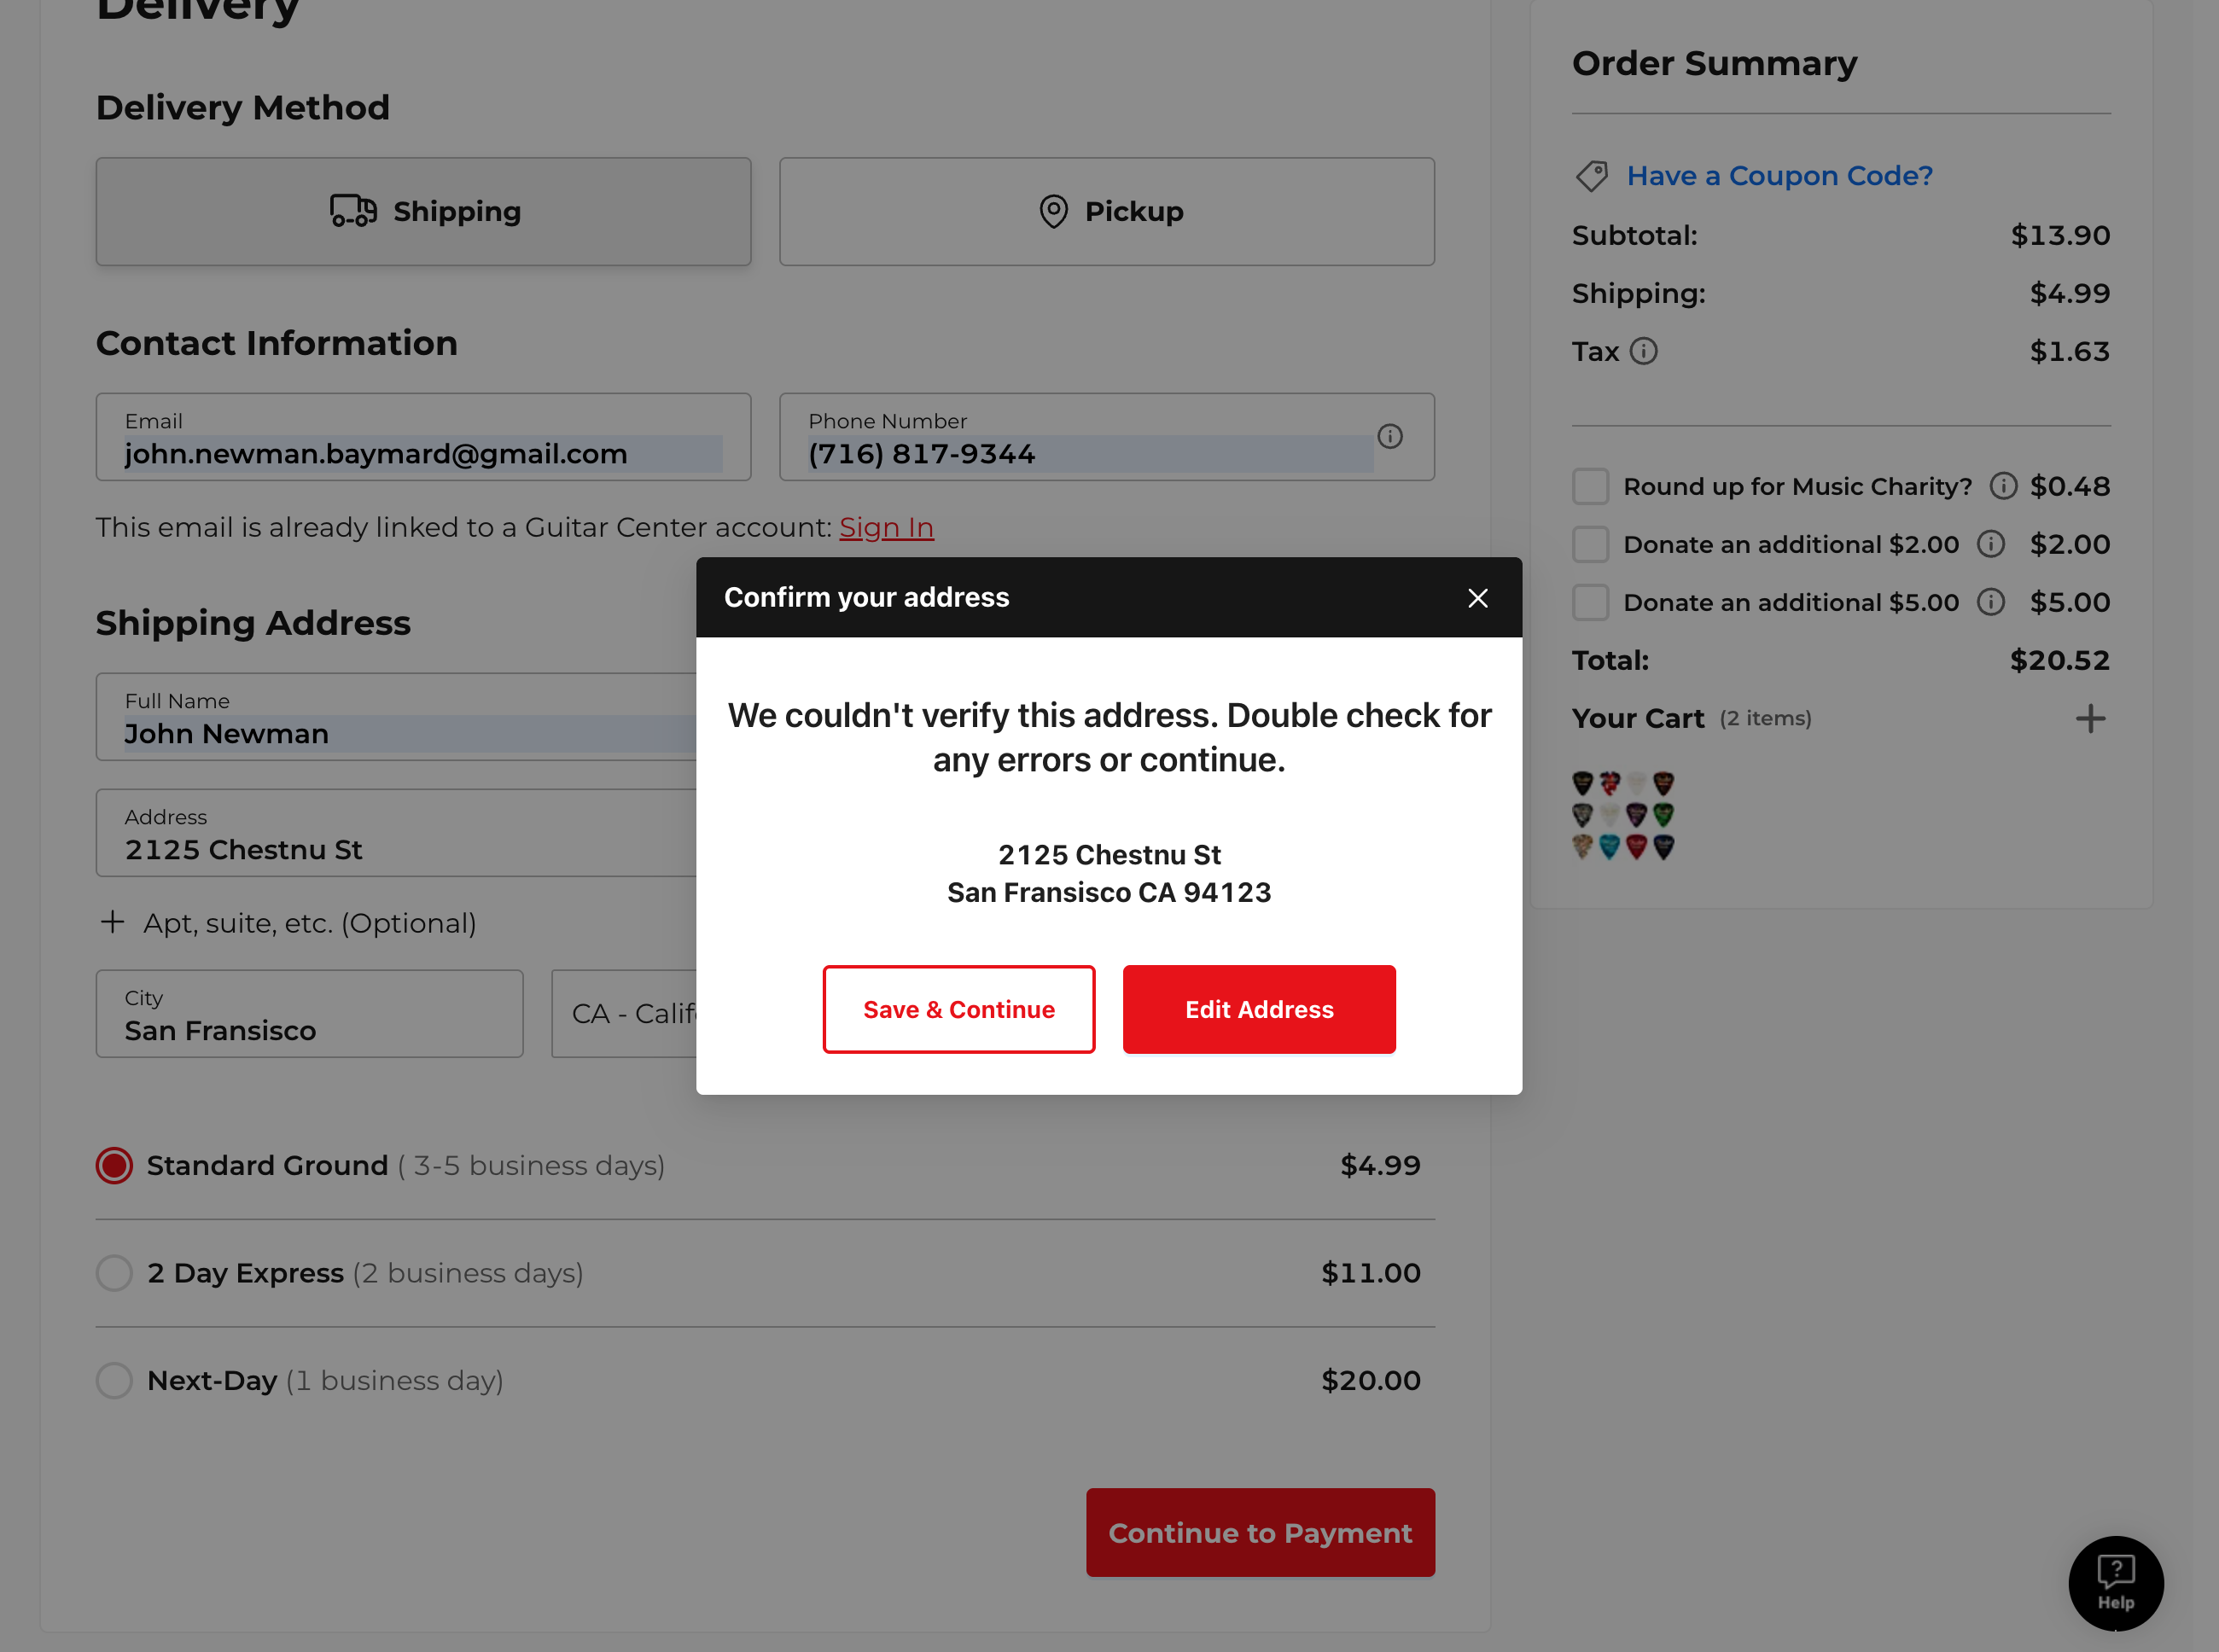The height and width of the screenshot is (1652, 2219).
Task: Select the 2 Day Express shipping option
Action: click(x=114, y=1273)
